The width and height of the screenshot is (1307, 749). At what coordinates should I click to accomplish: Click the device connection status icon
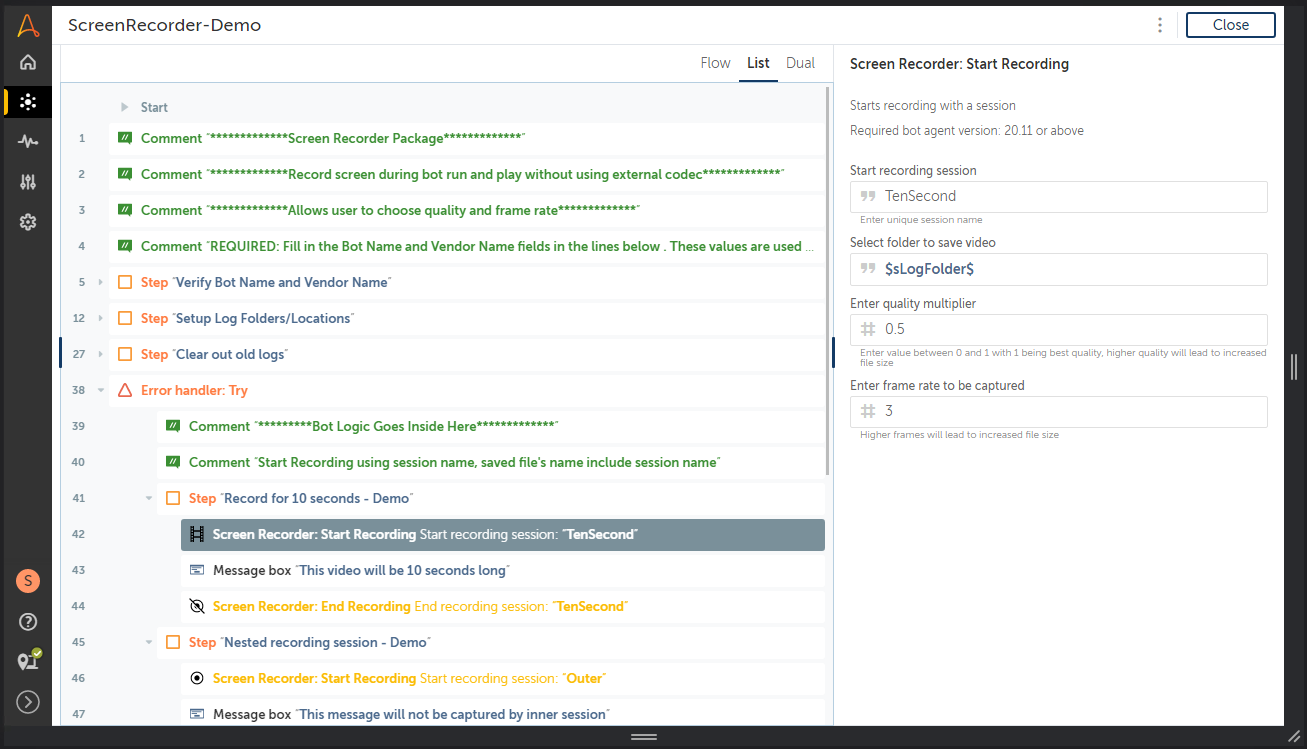(x=28, y=661)
